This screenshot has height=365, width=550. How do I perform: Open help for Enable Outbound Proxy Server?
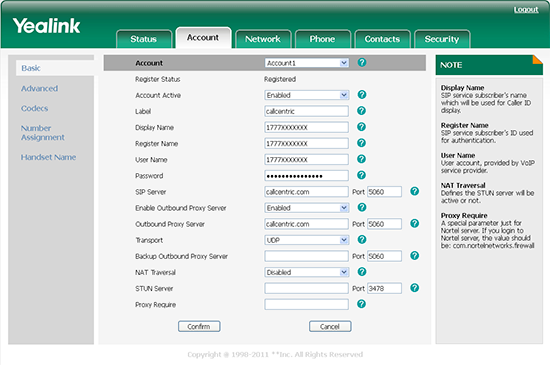(362, 208)
